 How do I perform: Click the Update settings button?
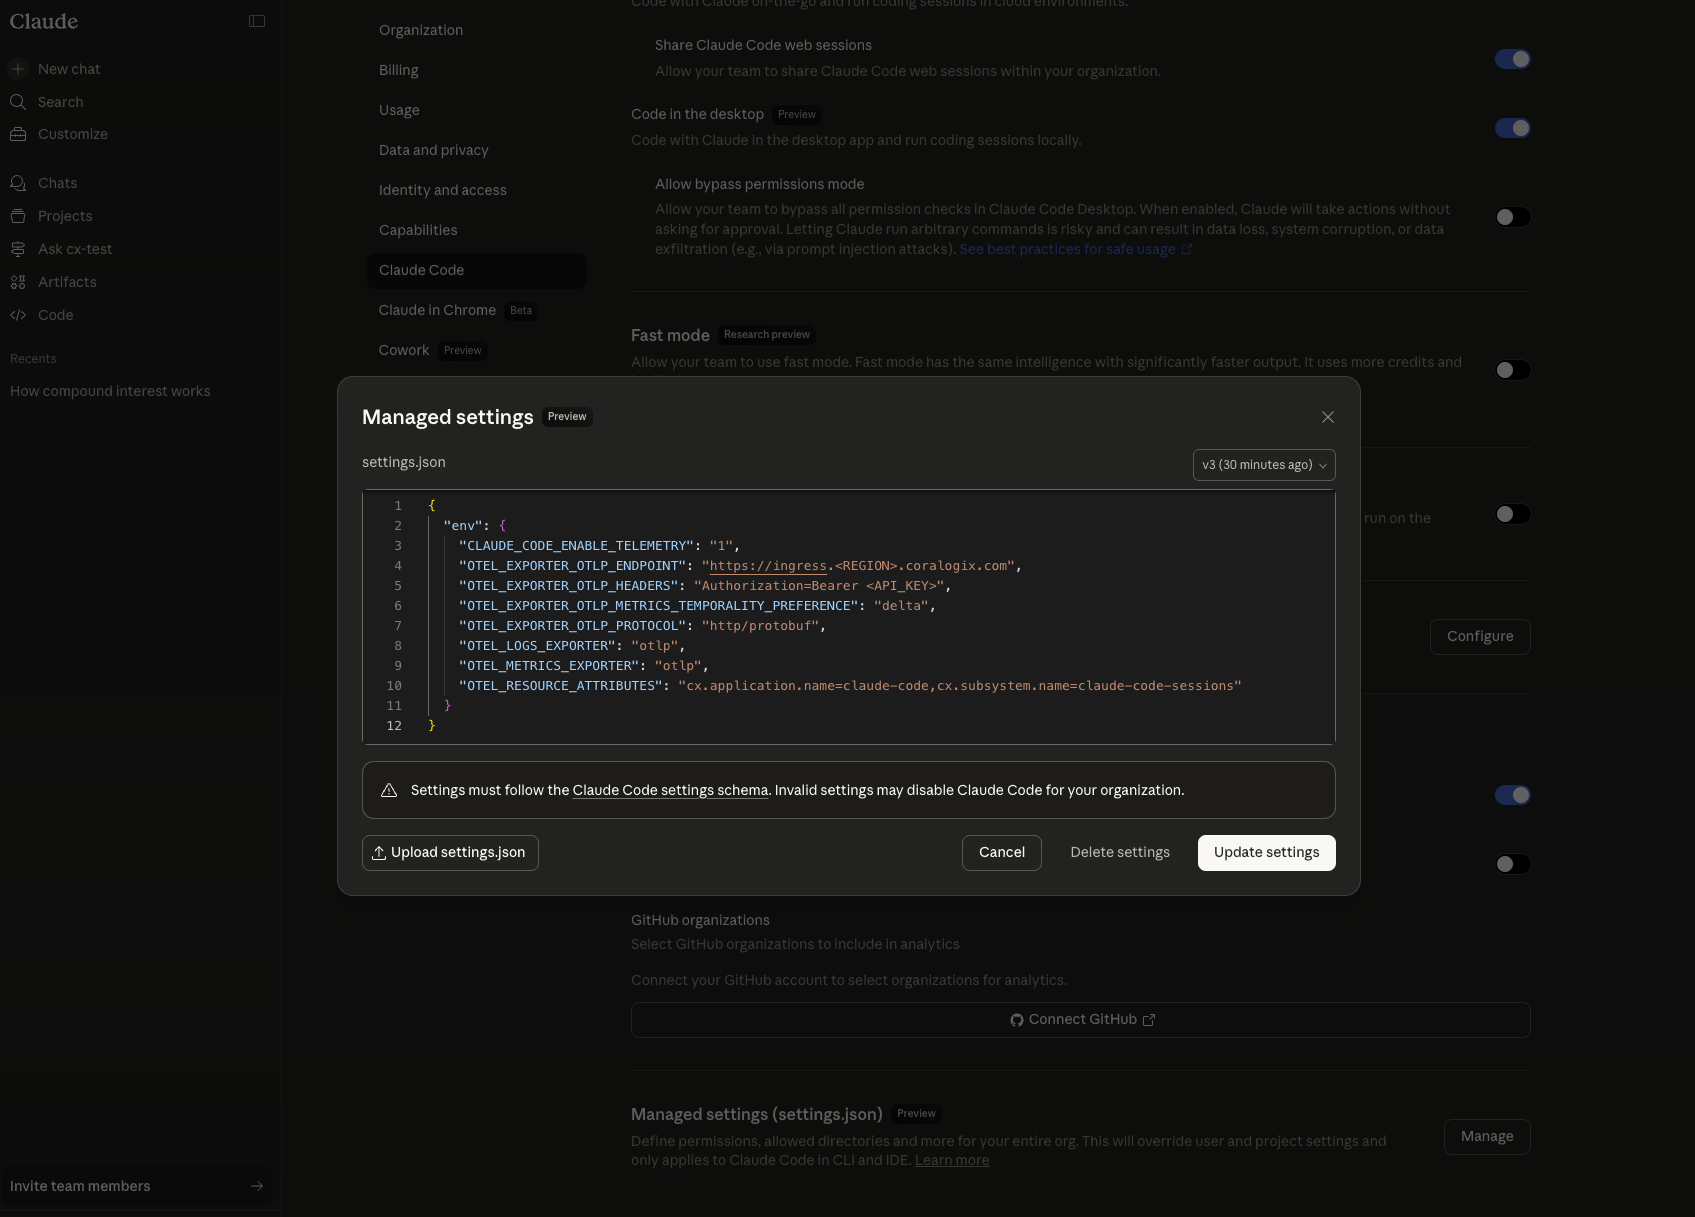click(1266, 853)
